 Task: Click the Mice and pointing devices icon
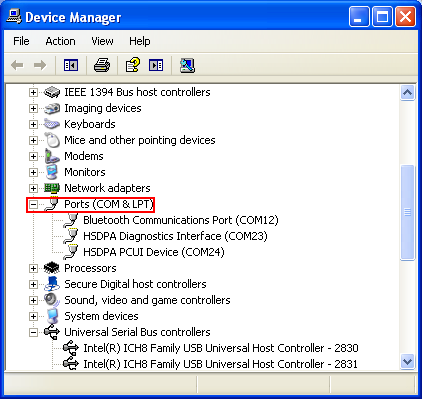pyautogui.click(x=52, y=140)
